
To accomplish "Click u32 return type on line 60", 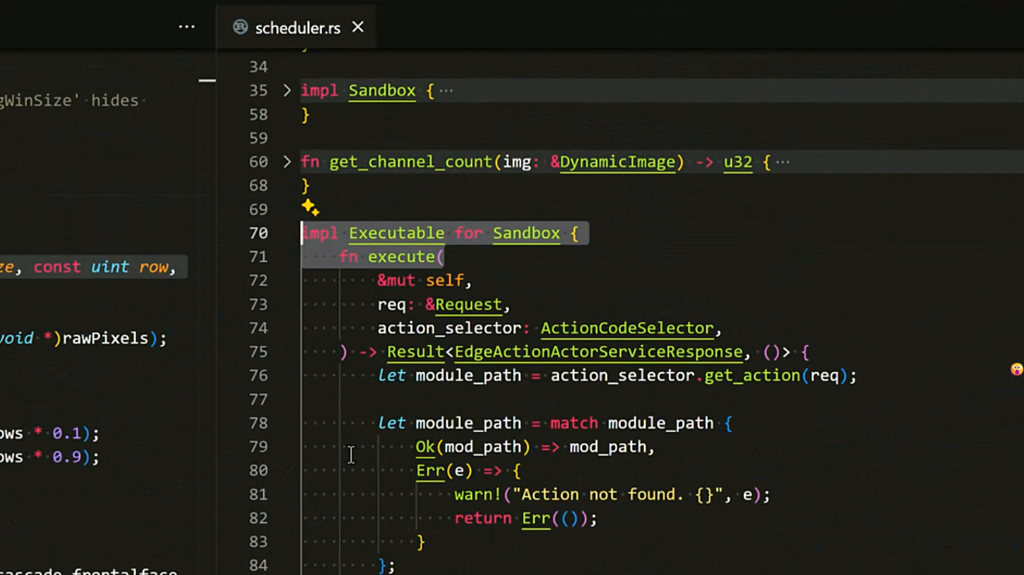I will pyautogui.click(x=738, y=162).
